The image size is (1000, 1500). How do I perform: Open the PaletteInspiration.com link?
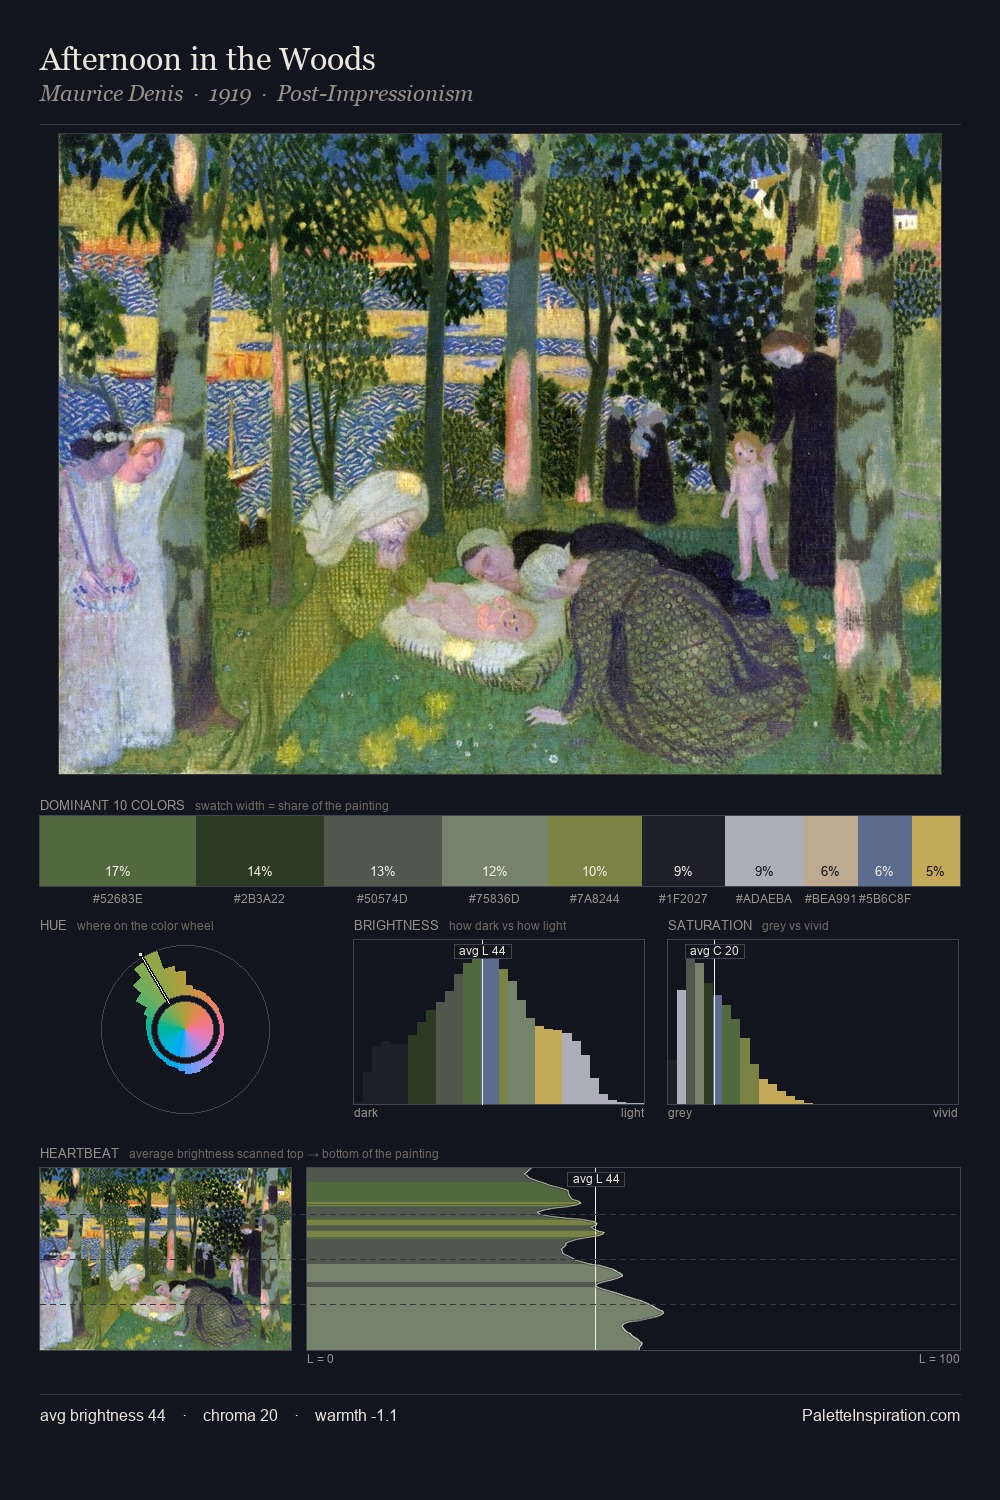pyautogui.click(x=881, y=1415)
